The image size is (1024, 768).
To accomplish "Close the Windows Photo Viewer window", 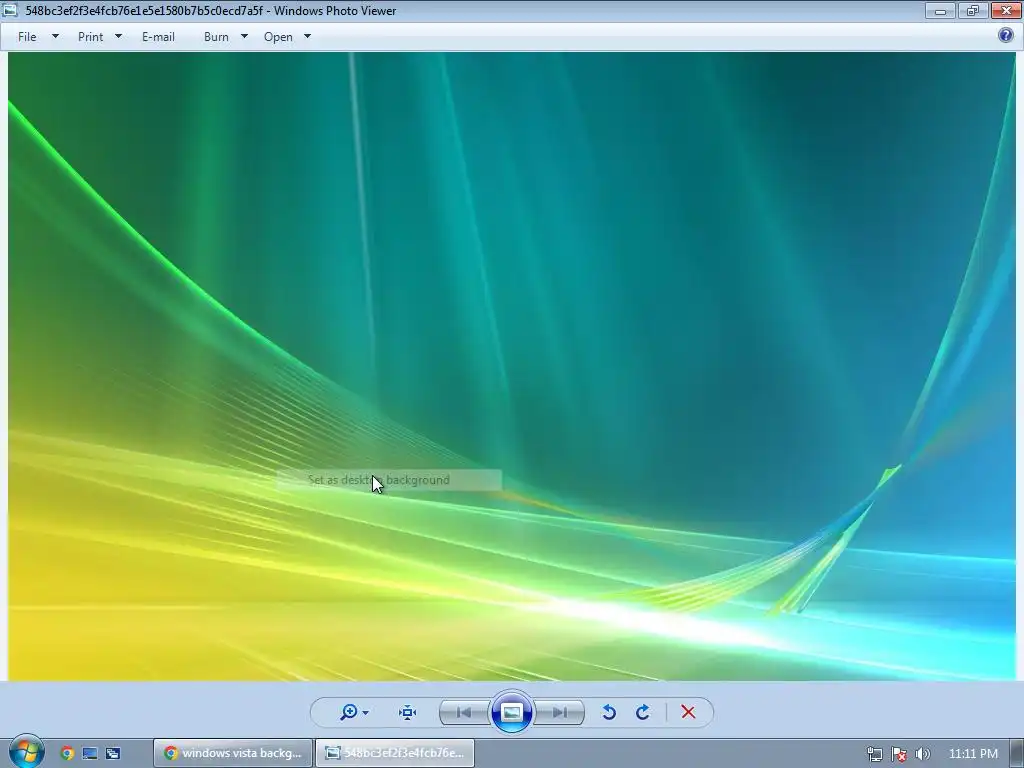I will point(1006,10).
